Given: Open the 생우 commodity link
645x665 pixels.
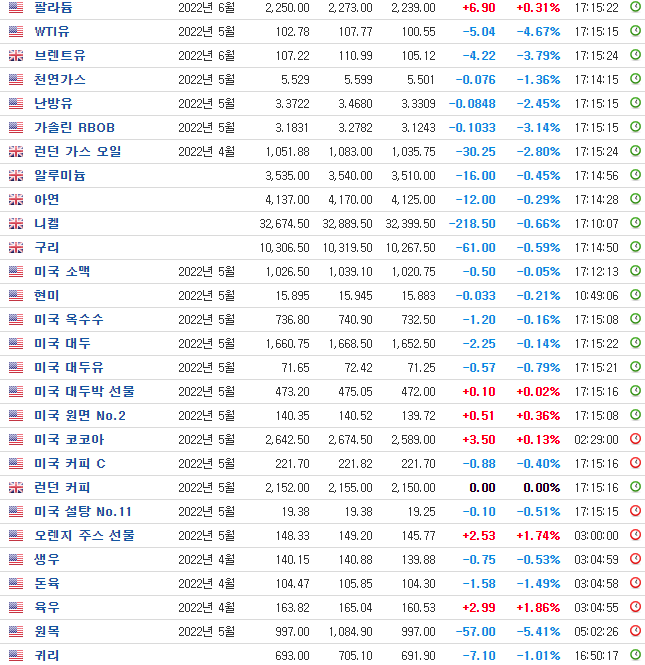Looking at the screenshot, I should [x=47, y=559].
